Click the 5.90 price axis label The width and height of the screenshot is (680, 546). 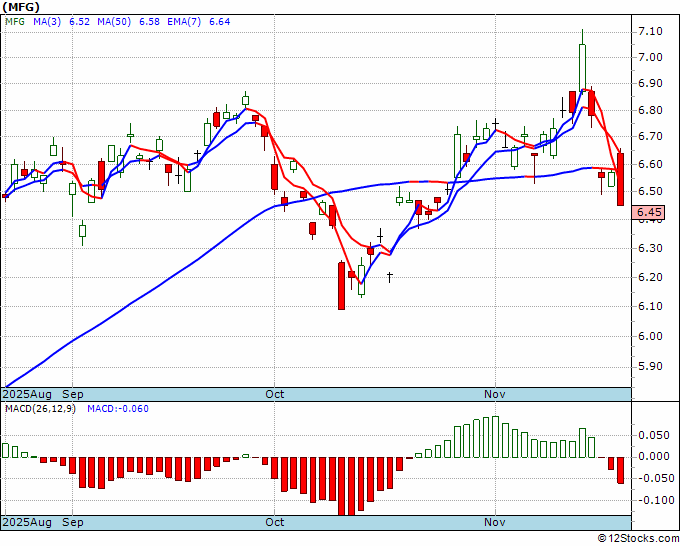[x=650, y=366]
